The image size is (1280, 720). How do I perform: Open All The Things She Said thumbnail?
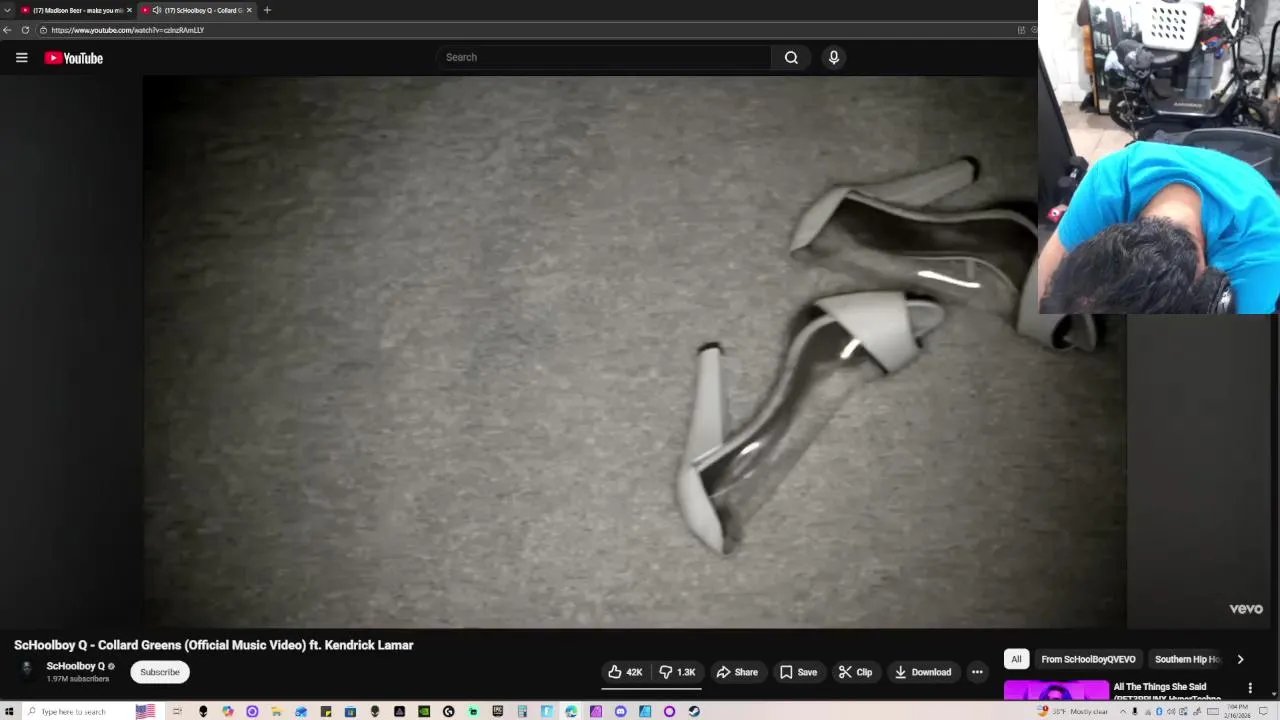[1056, 690]
